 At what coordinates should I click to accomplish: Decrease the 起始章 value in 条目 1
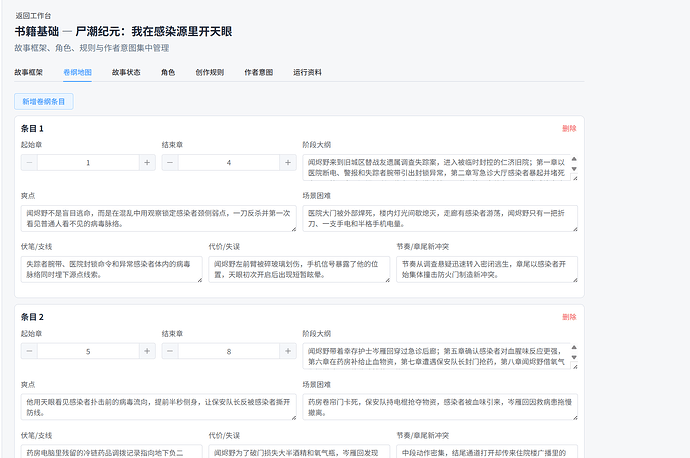tap(29, 163)
